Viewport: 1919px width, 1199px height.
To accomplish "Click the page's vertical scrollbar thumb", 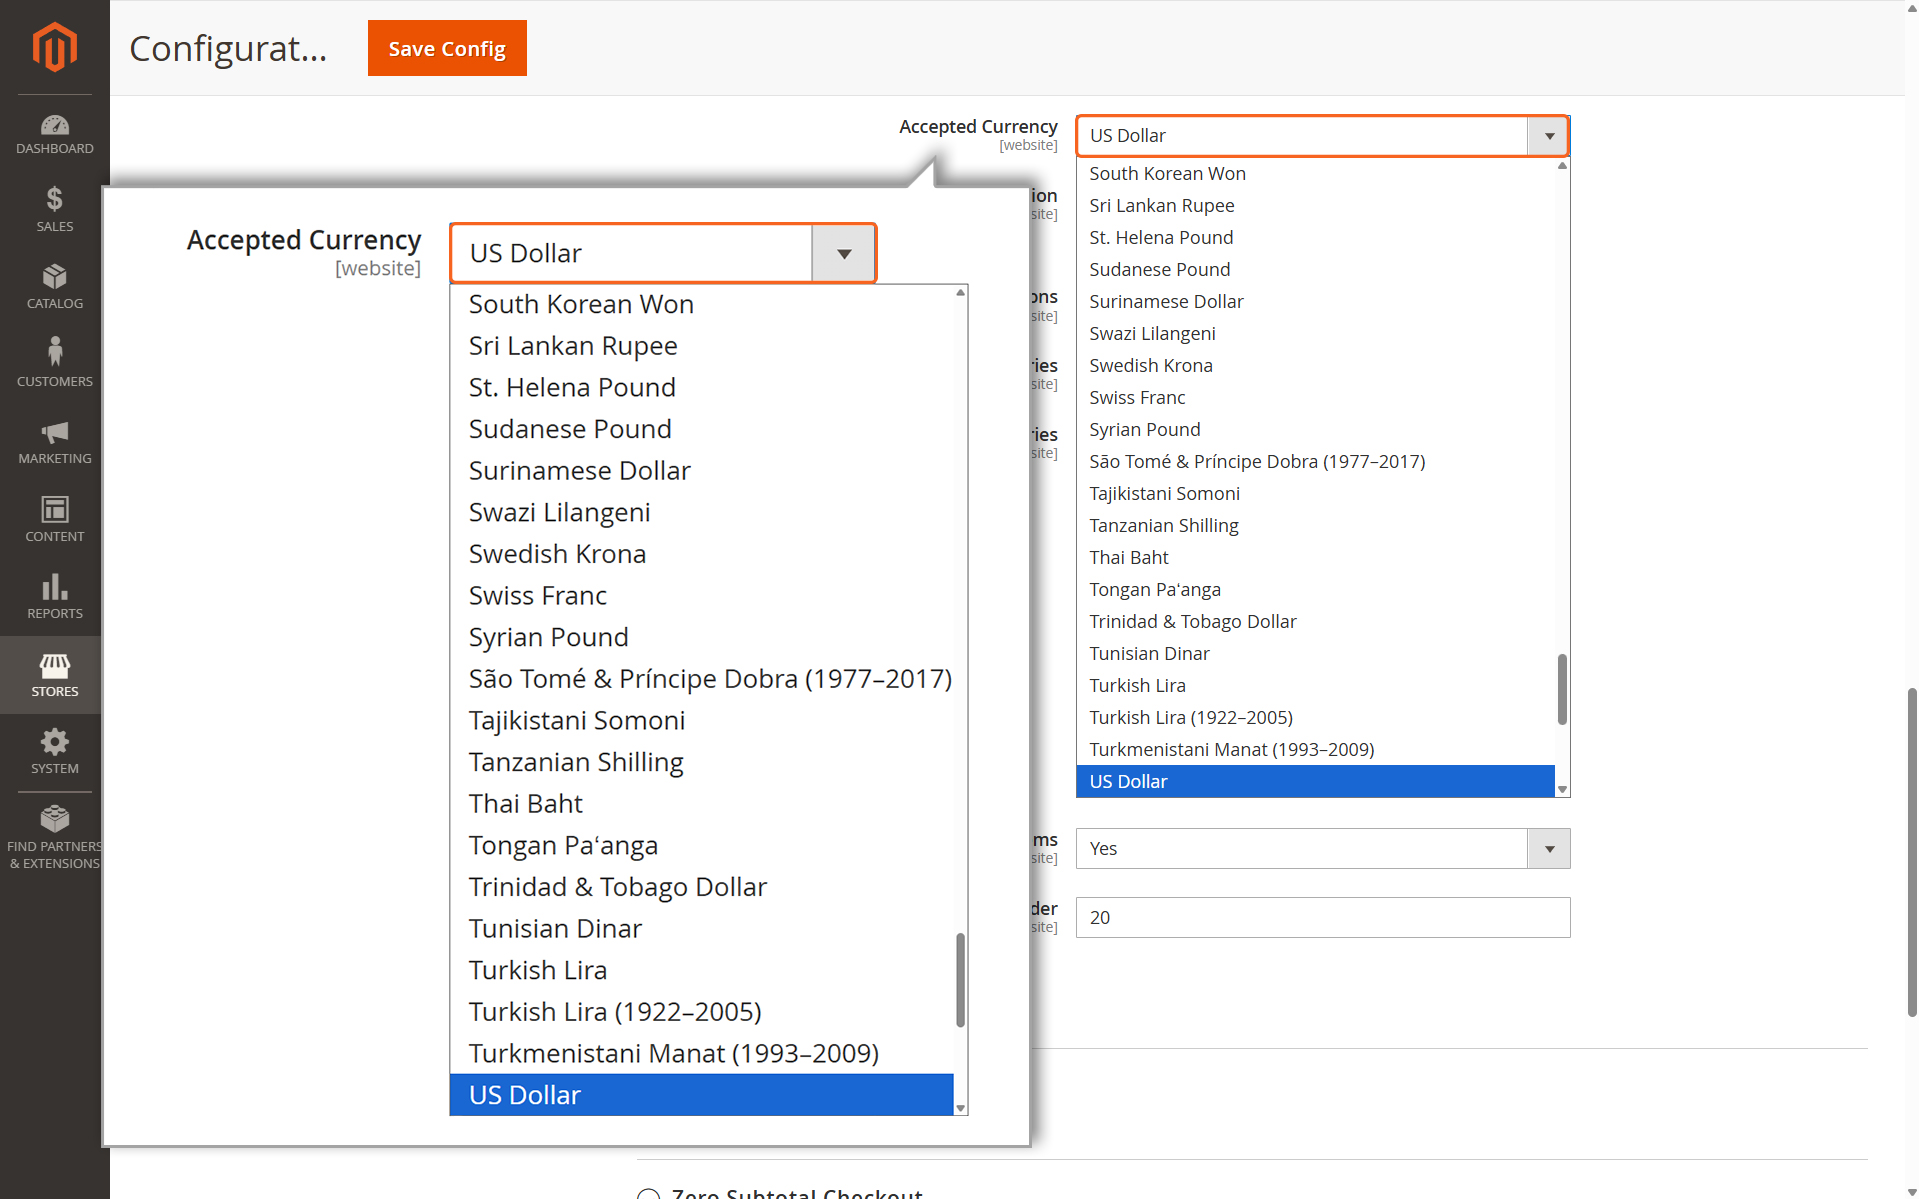I will tap(1911, 850).
